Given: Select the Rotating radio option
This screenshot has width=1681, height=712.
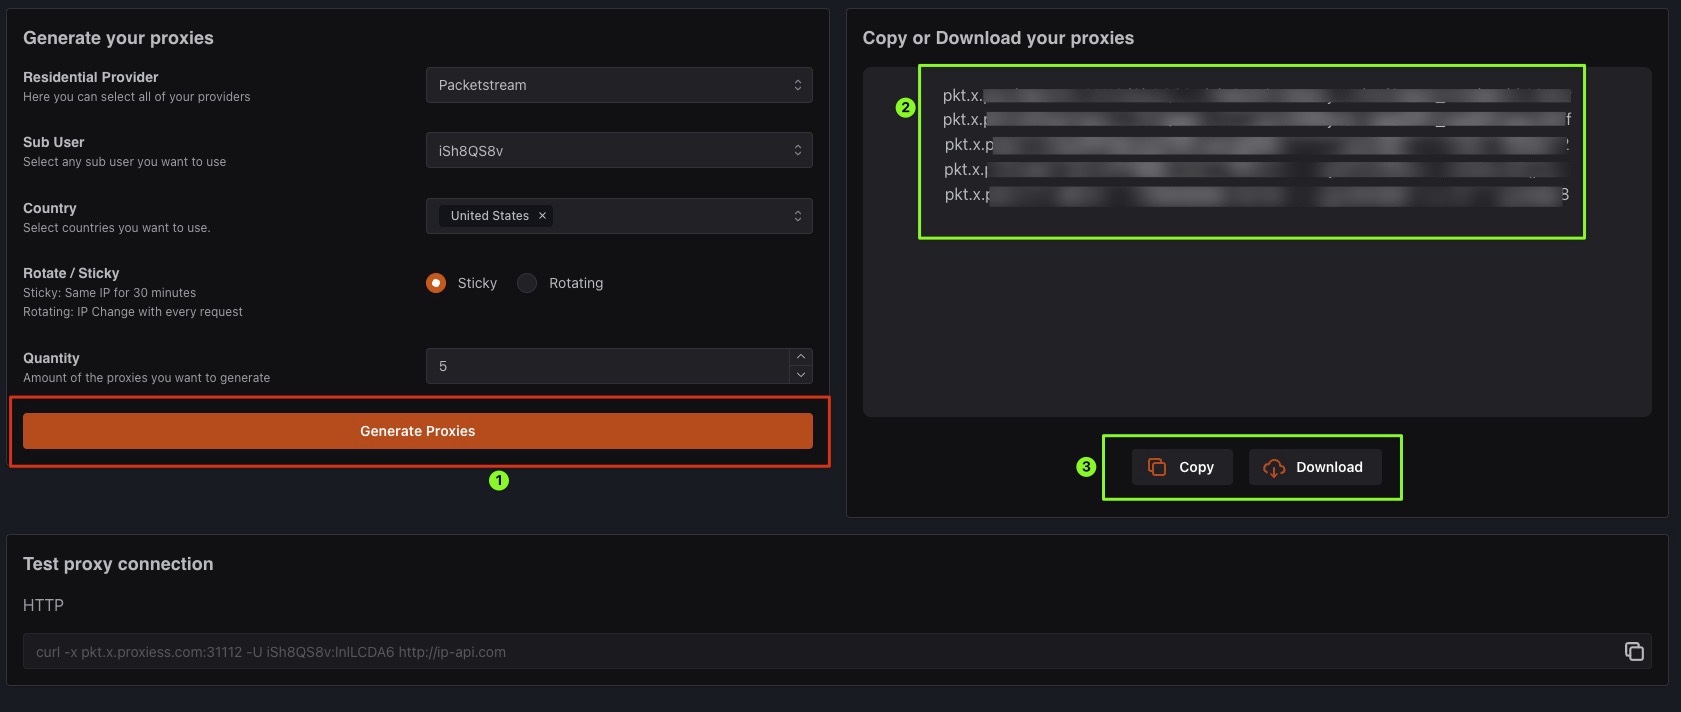Looking at the screenshot, I should pyautogui.click(x=527, y=283).
